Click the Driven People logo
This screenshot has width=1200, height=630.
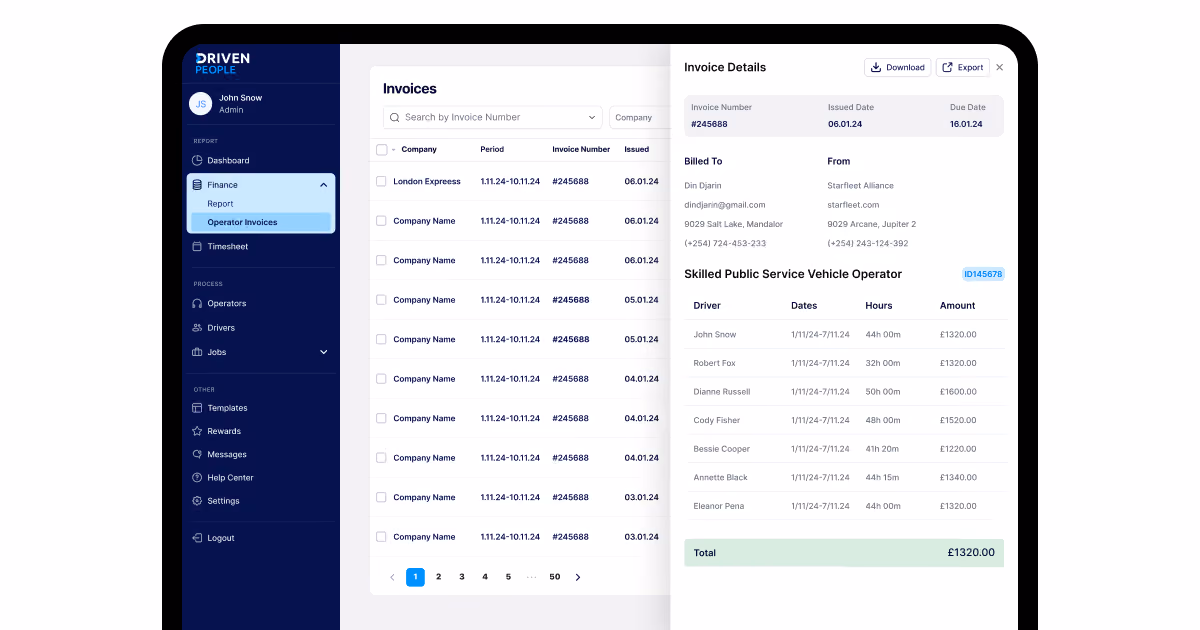tap(223, 63)
